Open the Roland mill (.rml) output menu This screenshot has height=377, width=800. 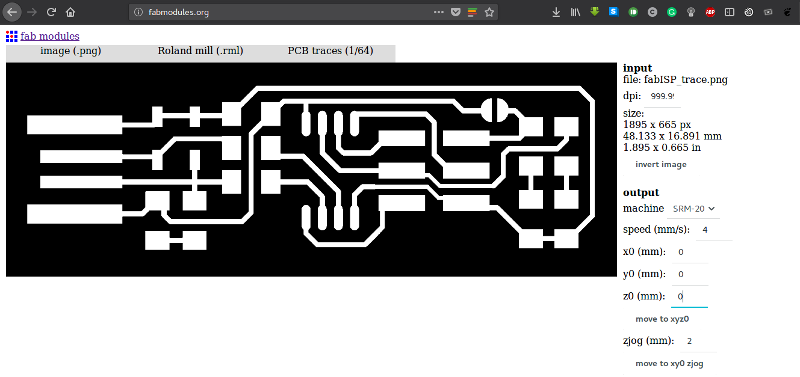click(x=201, y=51)
